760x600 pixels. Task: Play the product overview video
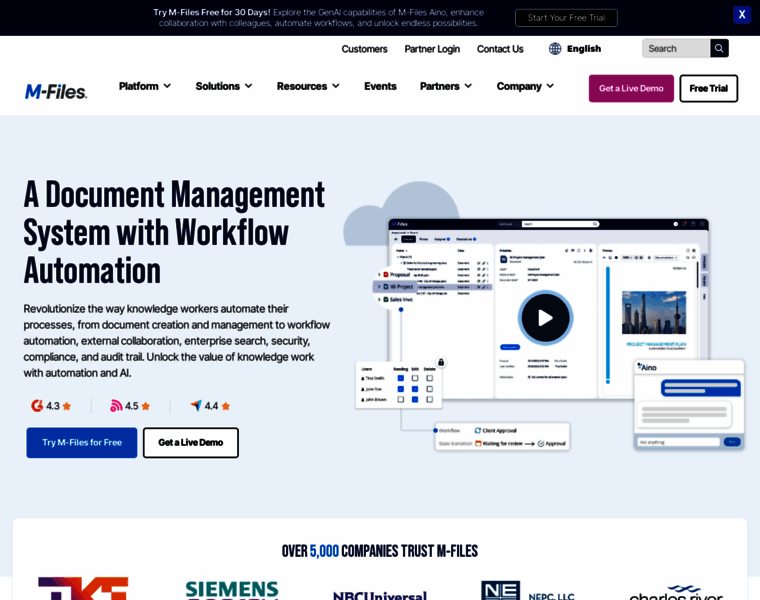(x=545, y=318)
